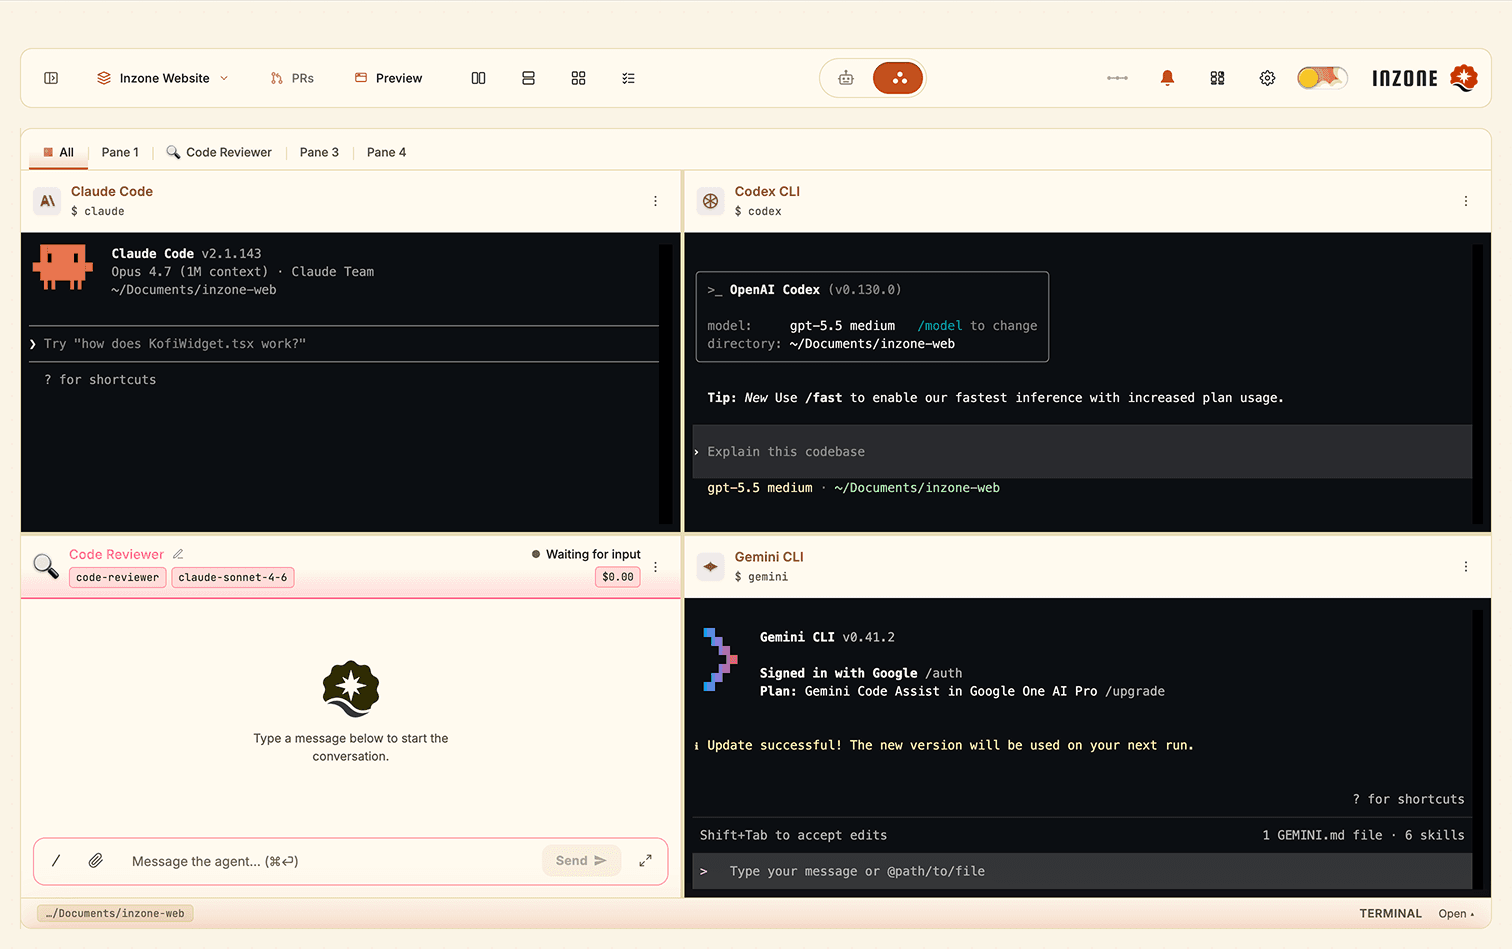Image resolution: width=1512 pixels, height=949 pixels.
Task: Open the TERMINAL panel with Open toggle
Action: coord(1456,913)
